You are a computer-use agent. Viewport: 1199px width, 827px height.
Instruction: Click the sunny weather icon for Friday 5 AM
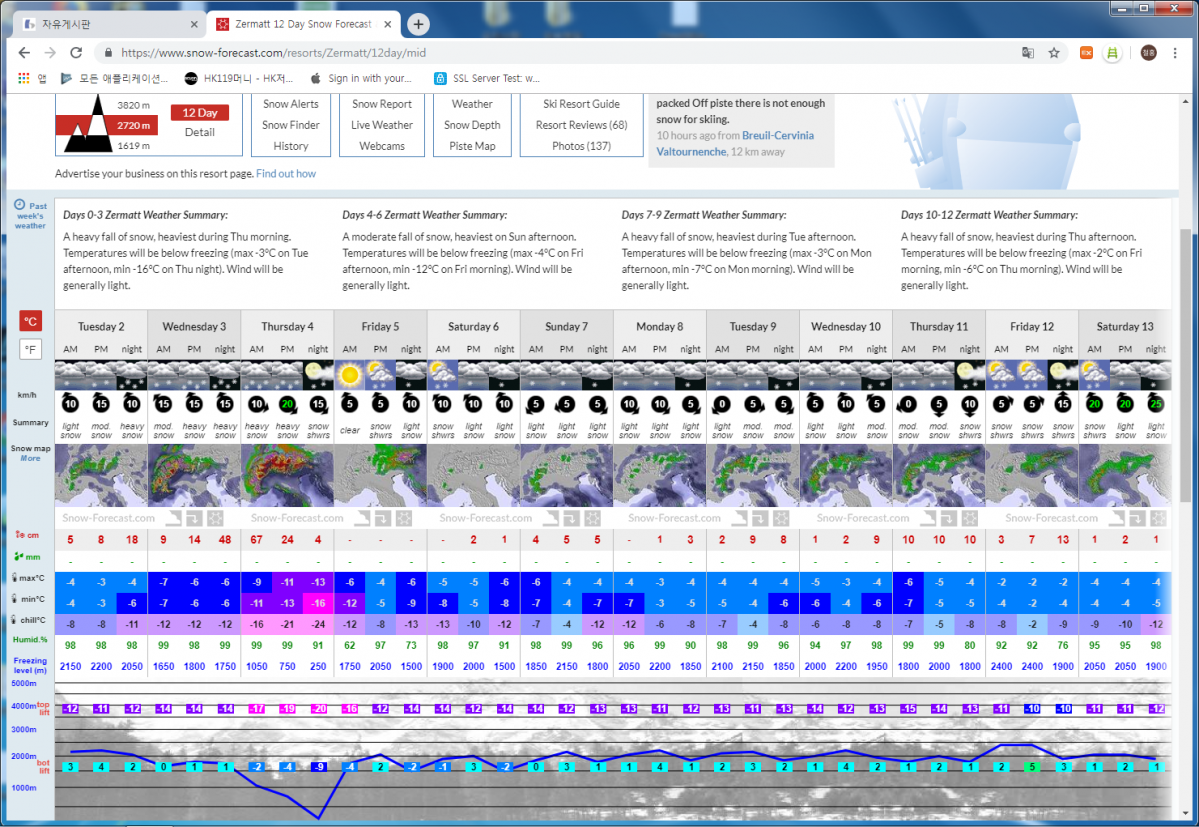point(349,375)
